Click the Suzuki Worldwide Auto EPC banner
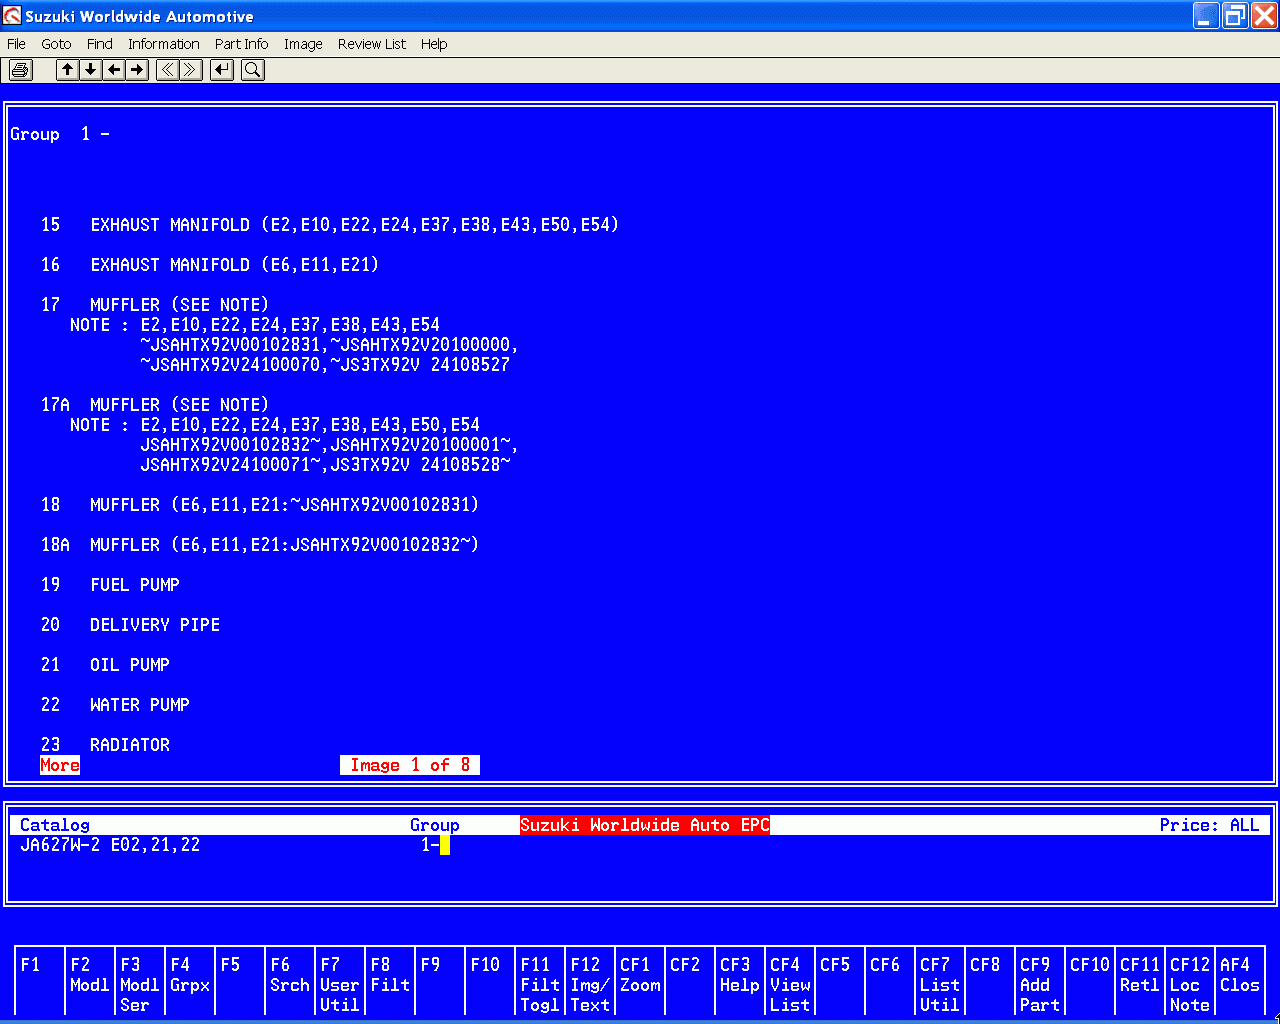The width and height of the screenshot is (1280, 1024). tap(645, 825)
